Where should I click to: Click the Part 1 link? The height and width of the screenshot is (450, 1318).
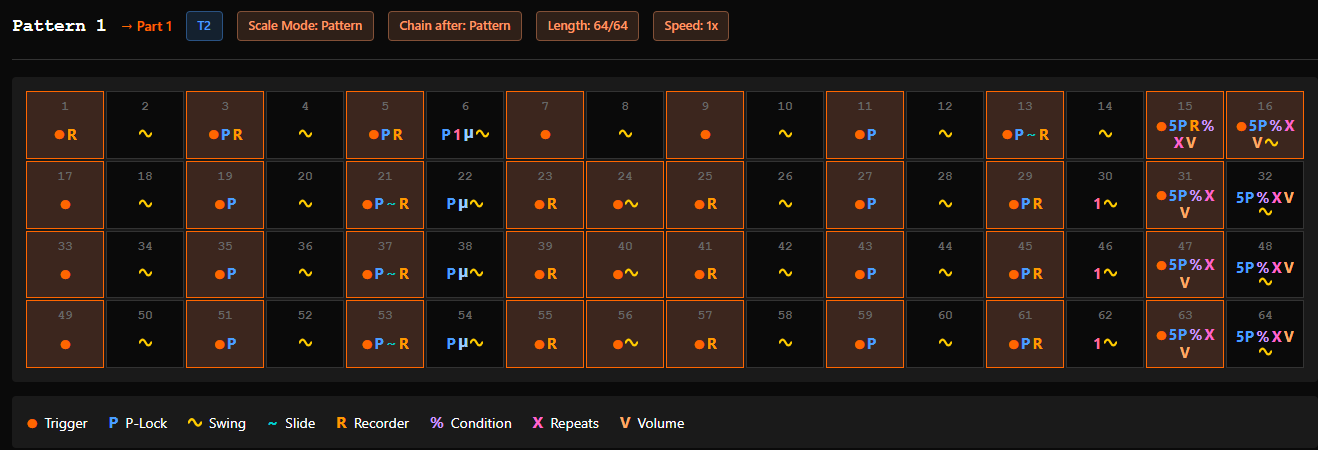146,26
